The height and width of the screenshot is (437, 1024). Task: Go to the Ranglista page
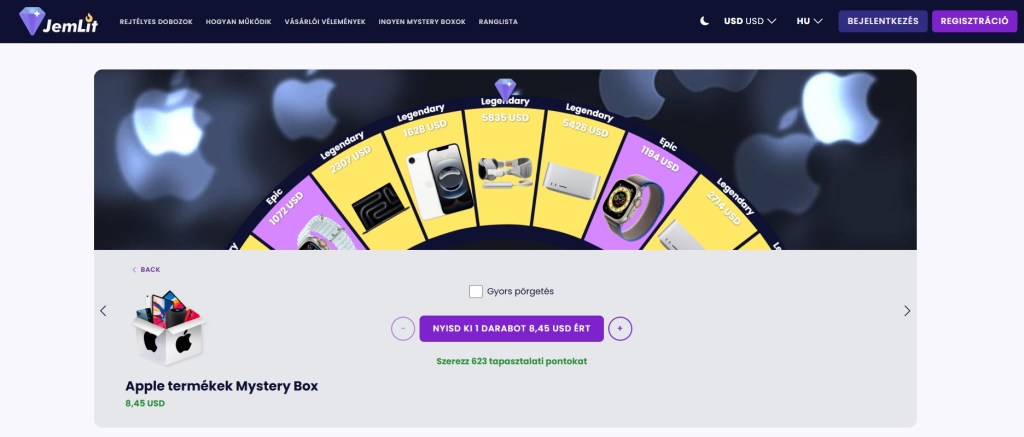click(498, 22)
